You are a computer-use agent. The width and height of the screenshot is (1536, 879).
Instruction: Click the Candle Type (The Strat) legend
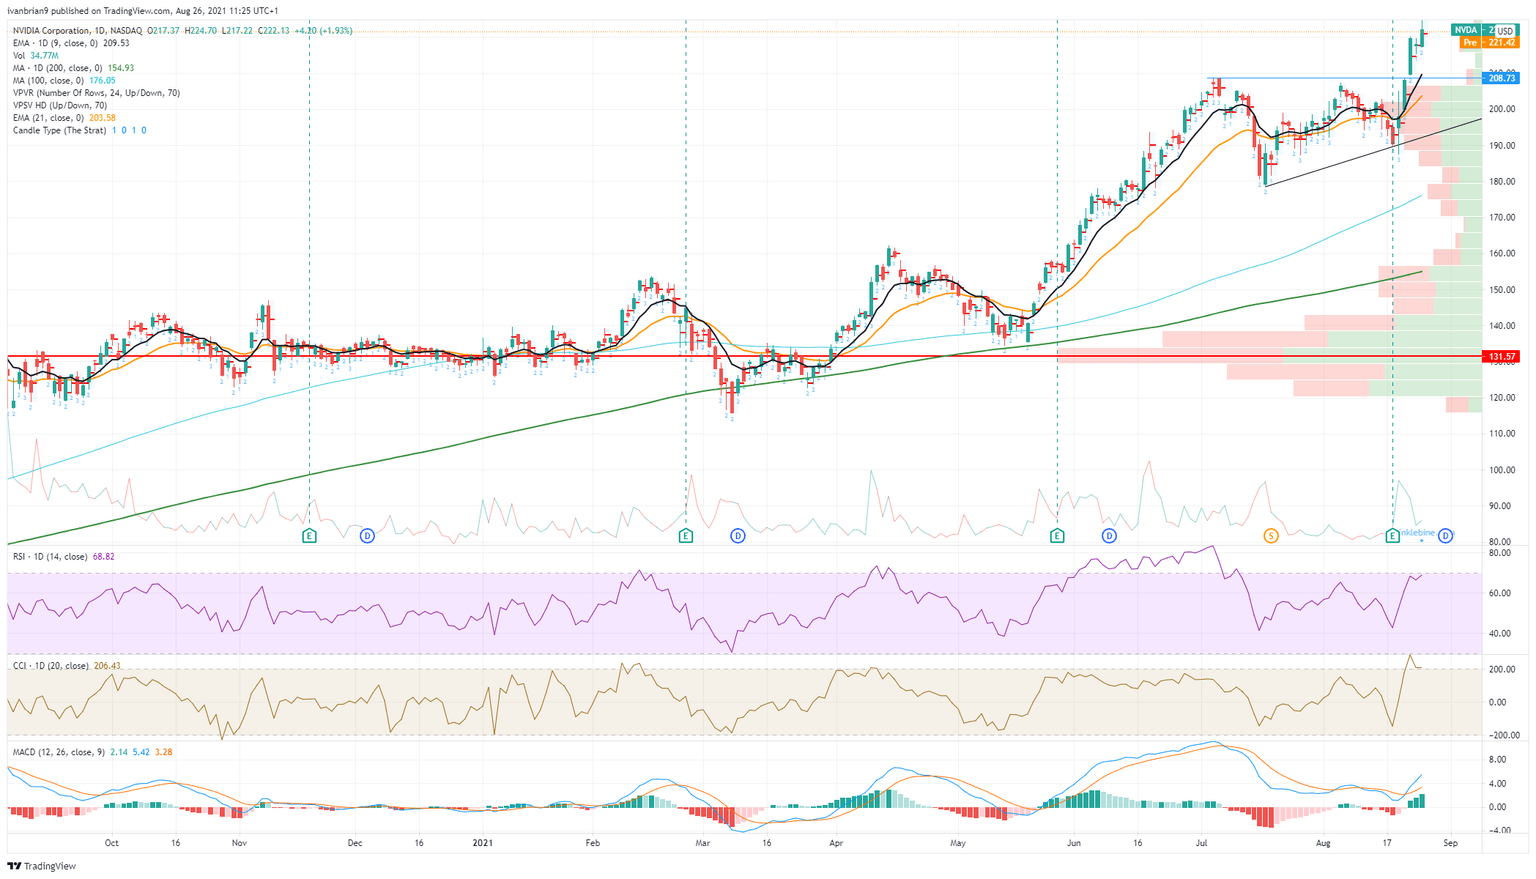(x=59, y=130)
